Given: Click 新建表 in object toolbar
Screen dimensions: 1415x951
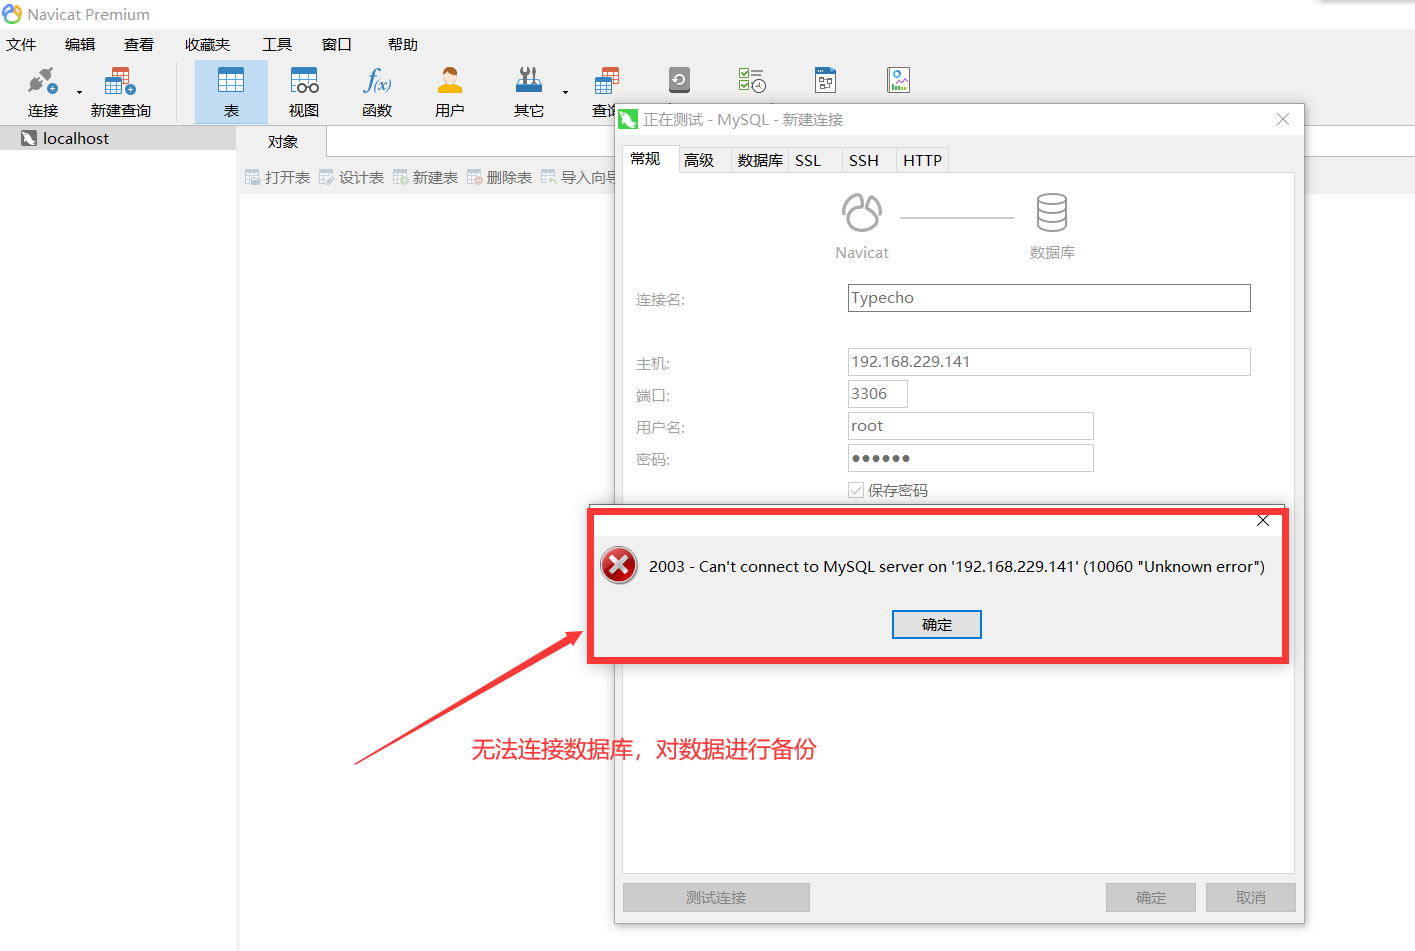Looking at the screenshot, I should [425, 177].
